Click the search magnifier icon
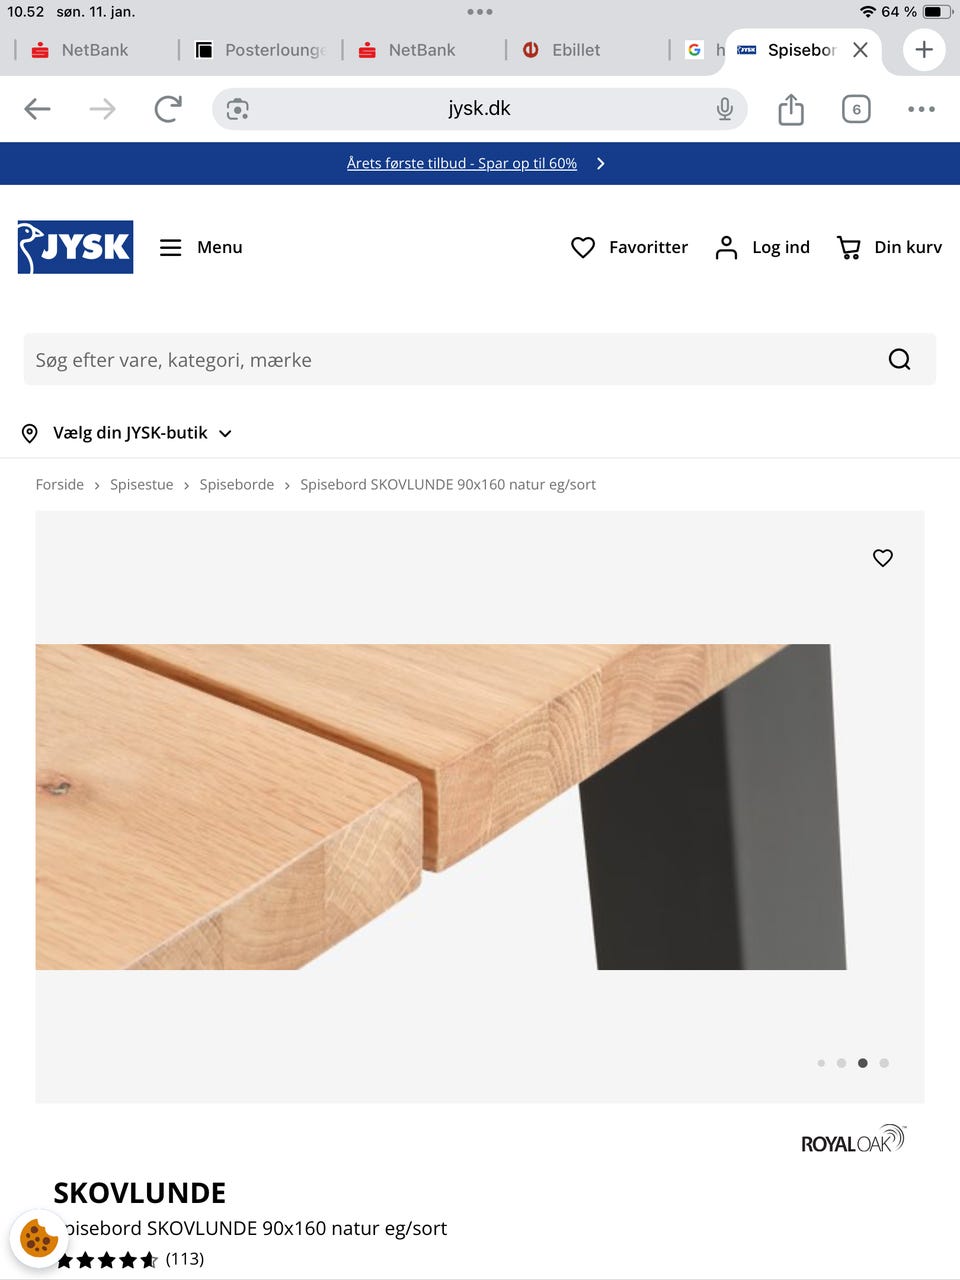Viewport: 960px width, 1280px height. pos(899,359)
